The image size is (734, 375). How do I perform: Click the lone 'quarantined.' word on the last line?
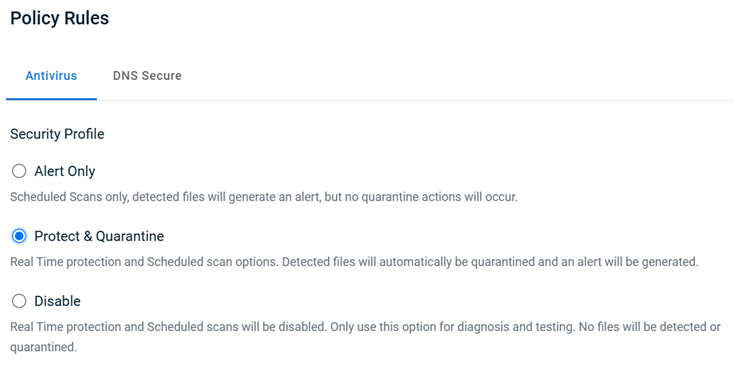(x=44, y=347)
